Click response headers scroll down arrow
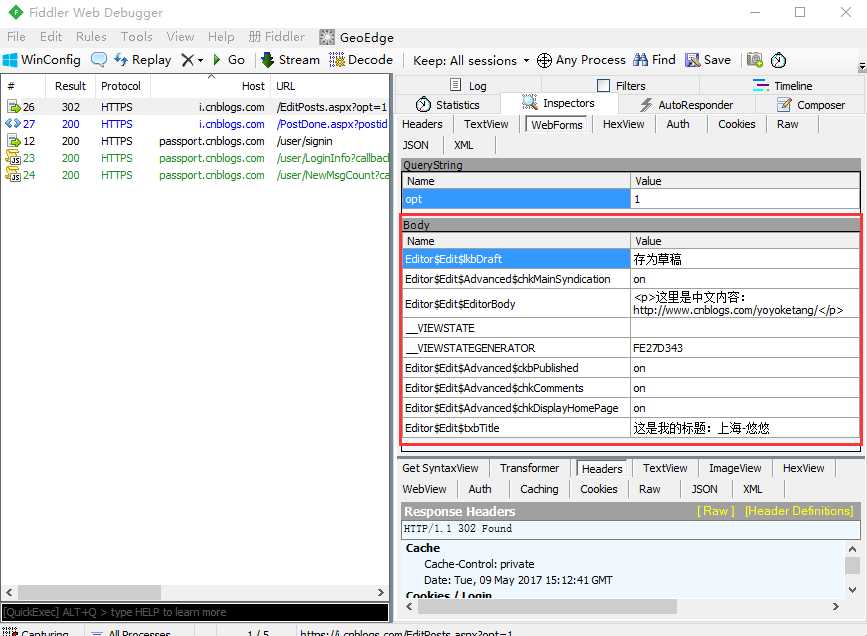867x636 pixels. pos(852,590)
